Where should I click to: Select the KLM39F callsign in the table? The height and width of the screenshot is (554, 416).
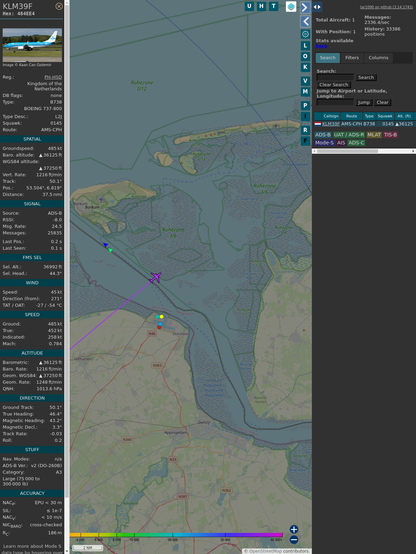coord(331,124)
